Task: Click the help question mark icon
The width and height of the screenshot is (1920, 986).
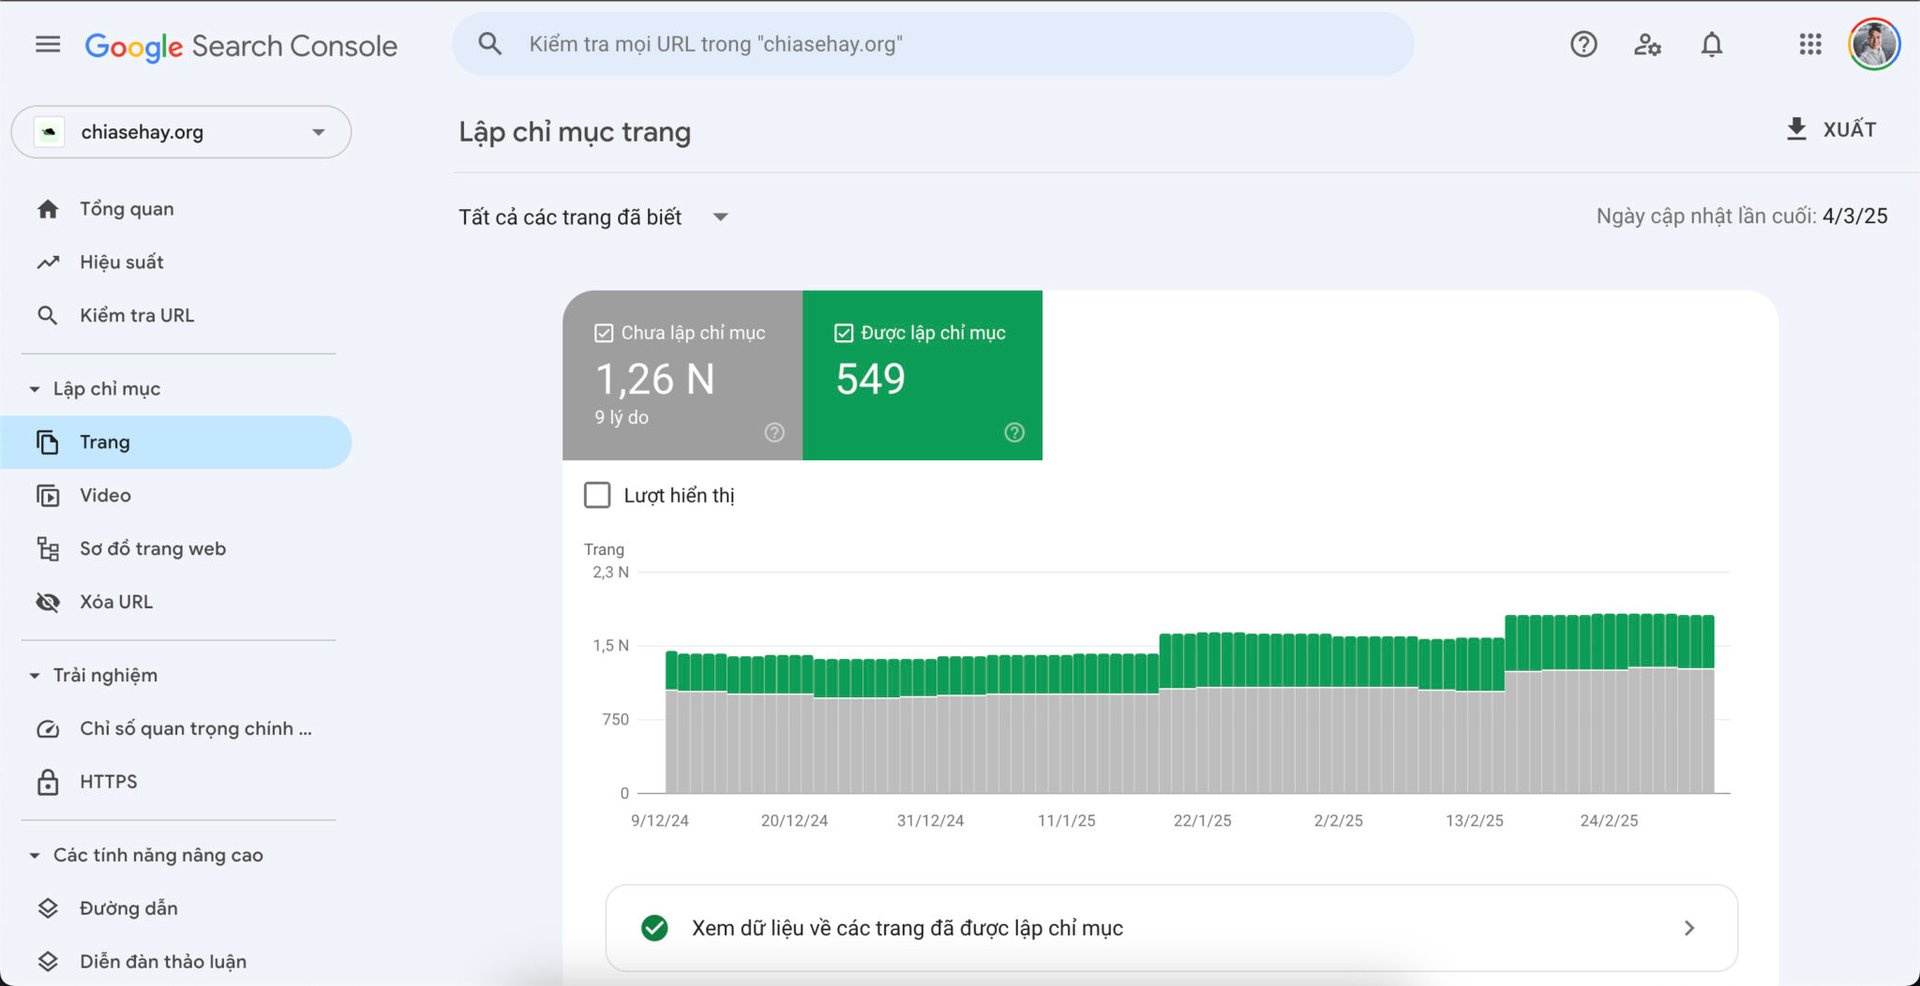Action: [1583, 44]
